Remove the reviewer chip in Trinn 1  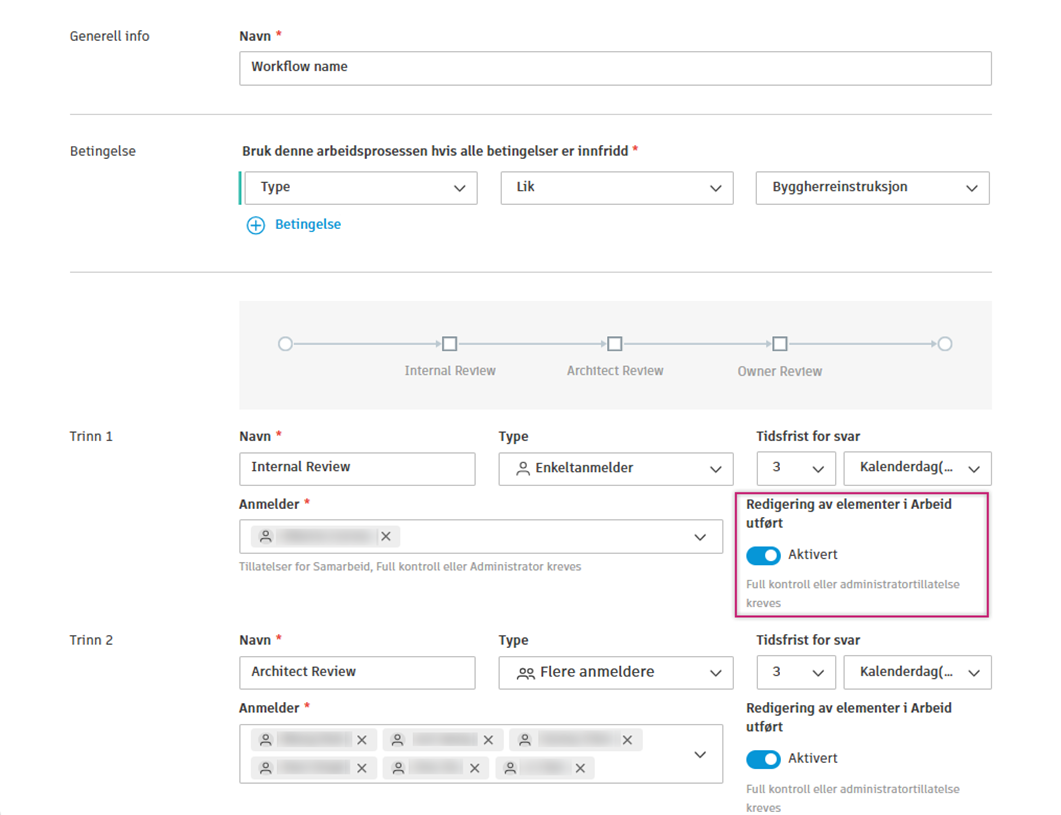386,537
